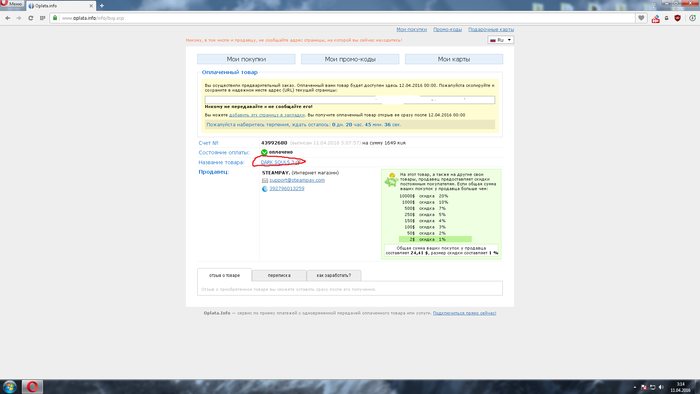Click the STEAMPAY seller name
Image resolution: width=700 pixels, height=394 pixels.
(276, 172)
